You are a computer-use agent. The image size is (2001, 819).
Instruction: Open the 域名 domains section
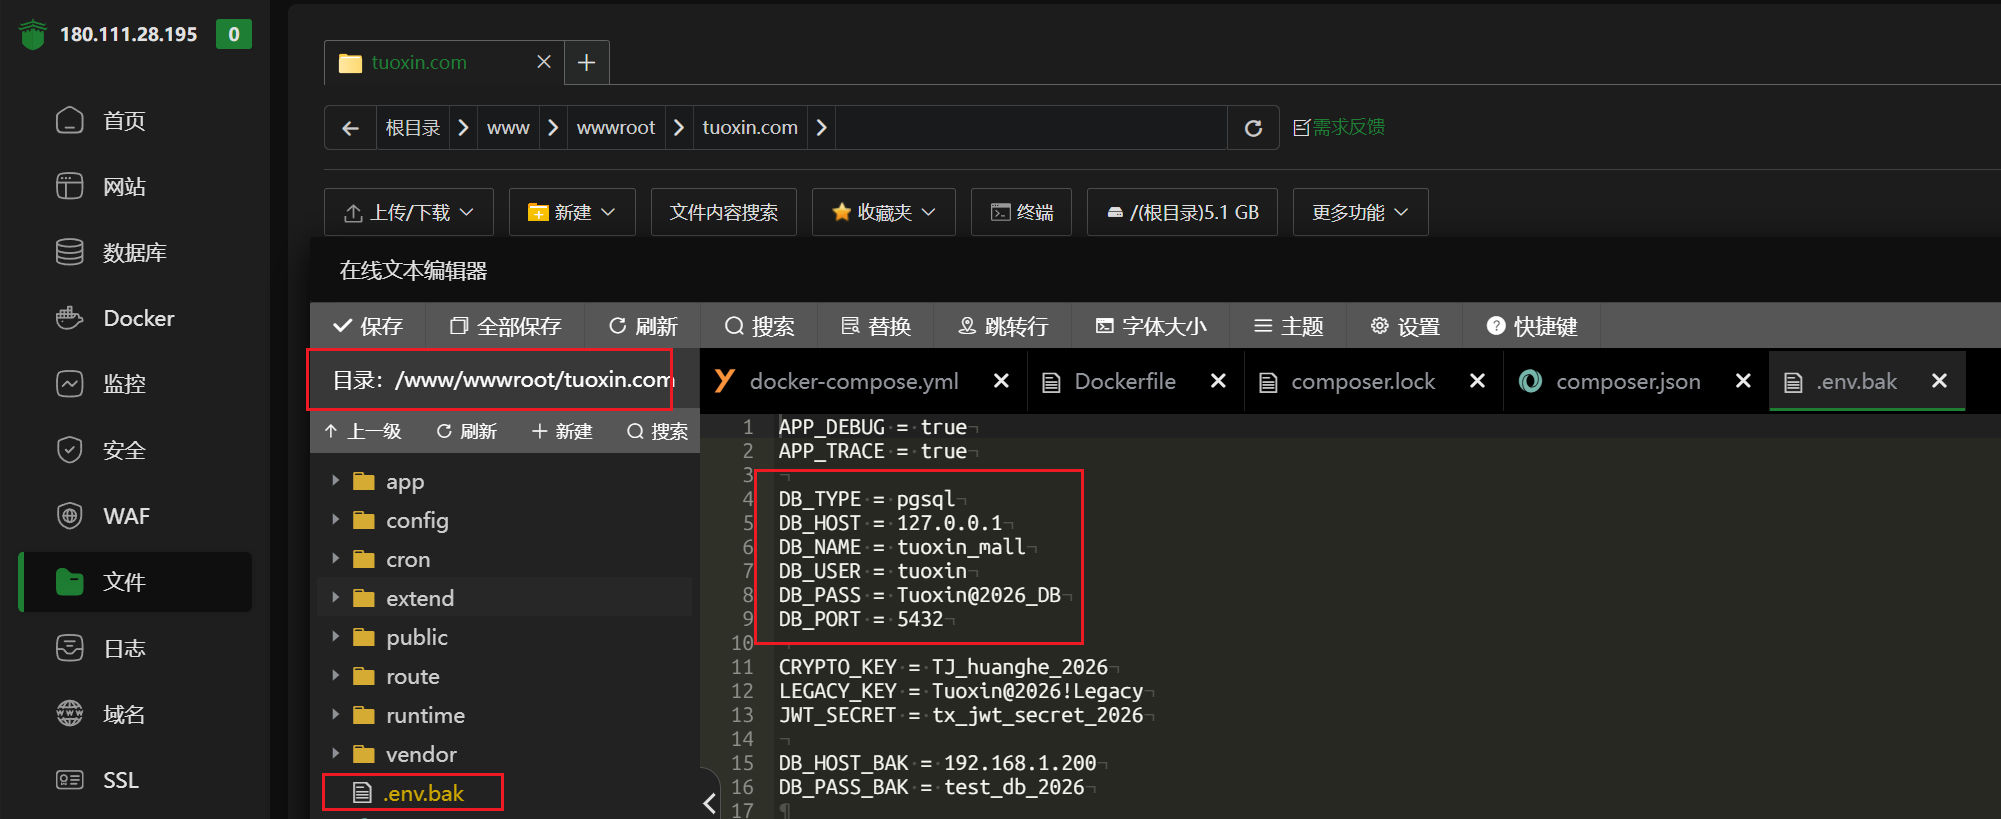[135, 714]
